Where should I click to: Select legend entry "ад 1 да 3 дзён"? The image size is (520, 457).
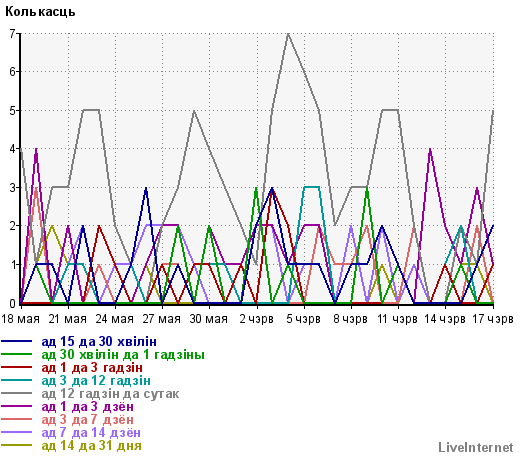point(88,407)
